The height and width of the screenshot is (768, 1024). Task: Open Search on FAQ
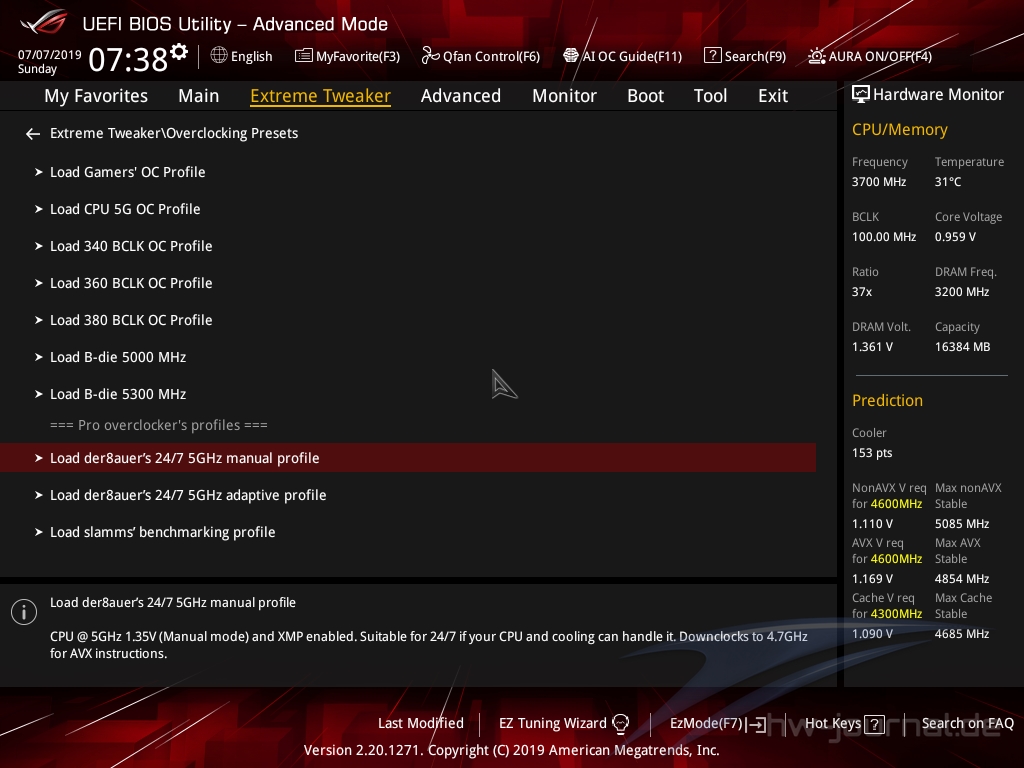click(967, 724)
